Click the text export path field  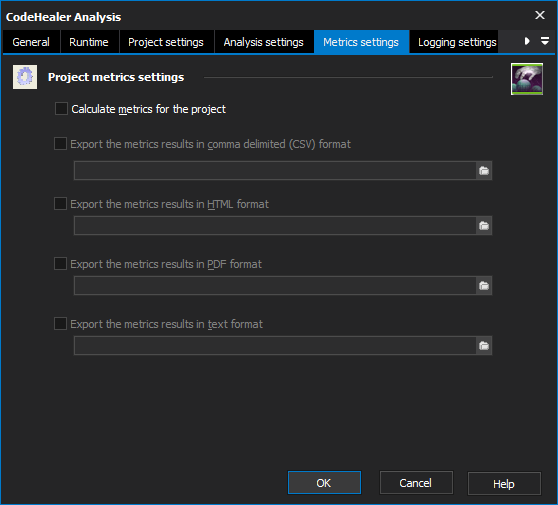pos(275,346)
